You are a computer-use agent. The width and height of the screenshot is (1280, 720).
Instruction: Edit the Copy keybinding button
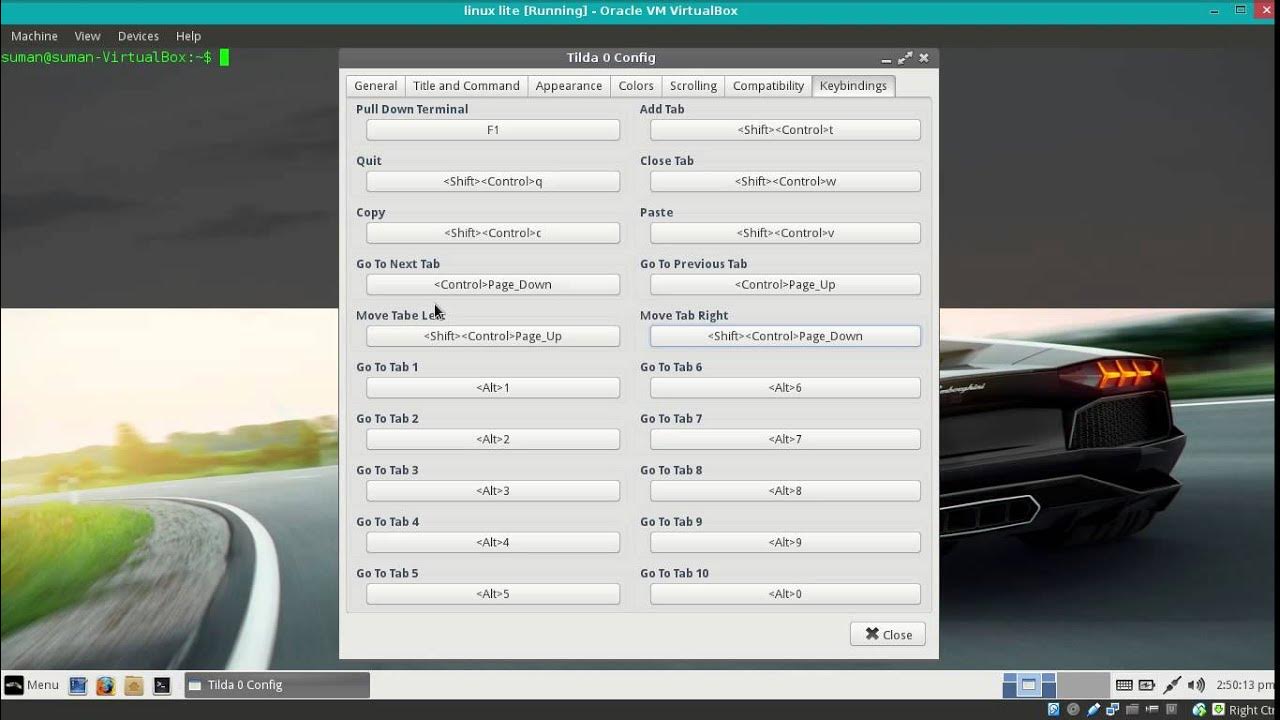click(493, 233)
